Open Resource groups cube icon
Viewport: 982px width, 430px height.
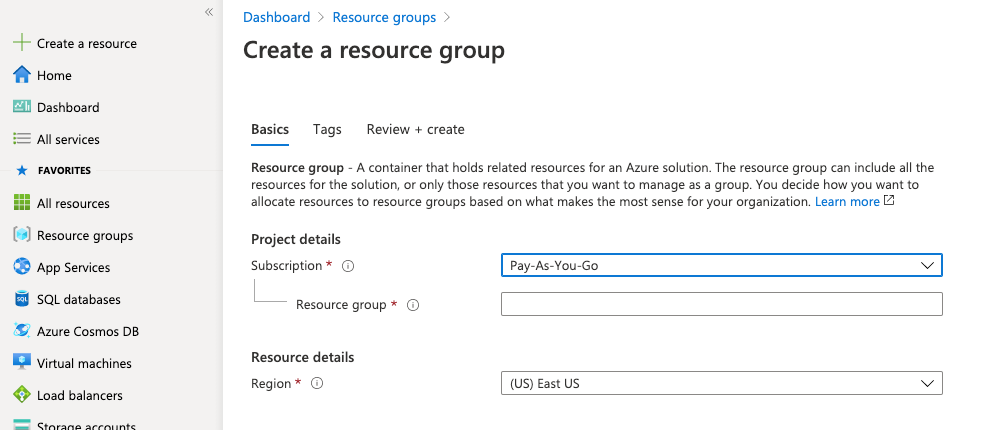click(21, 235)
